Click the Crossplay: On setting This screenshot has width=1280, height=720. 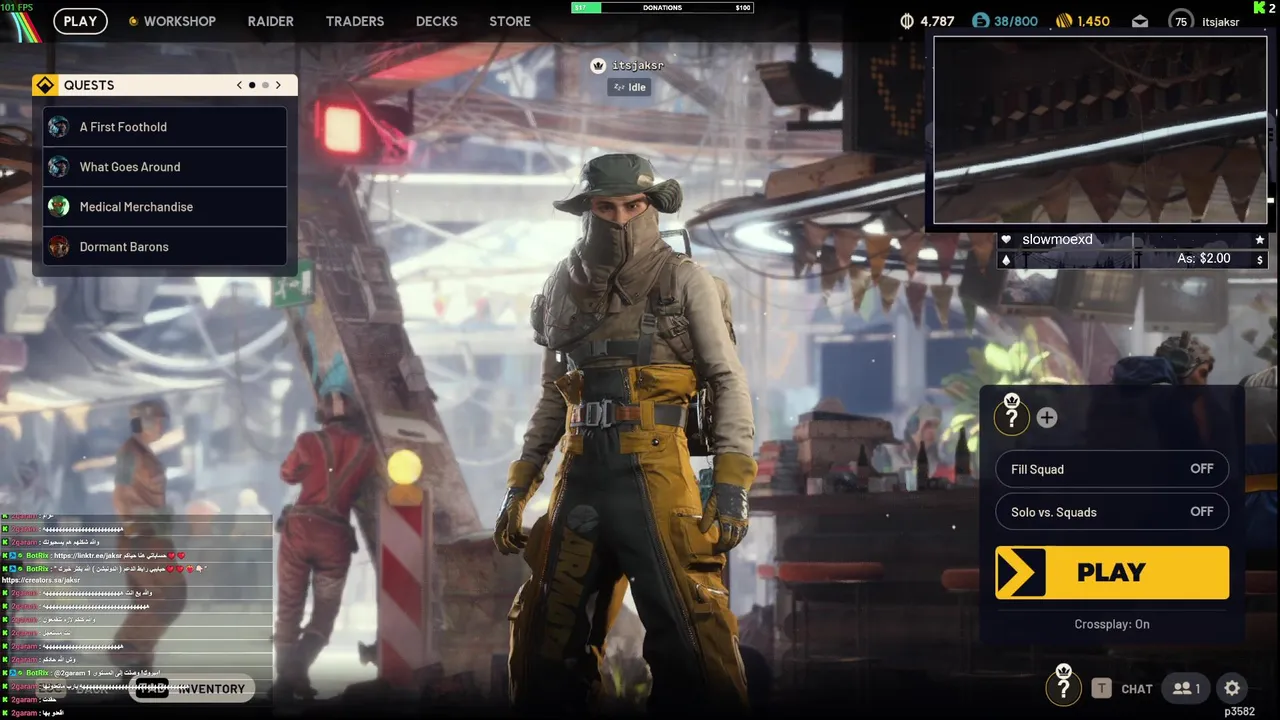pos(1112,624)
